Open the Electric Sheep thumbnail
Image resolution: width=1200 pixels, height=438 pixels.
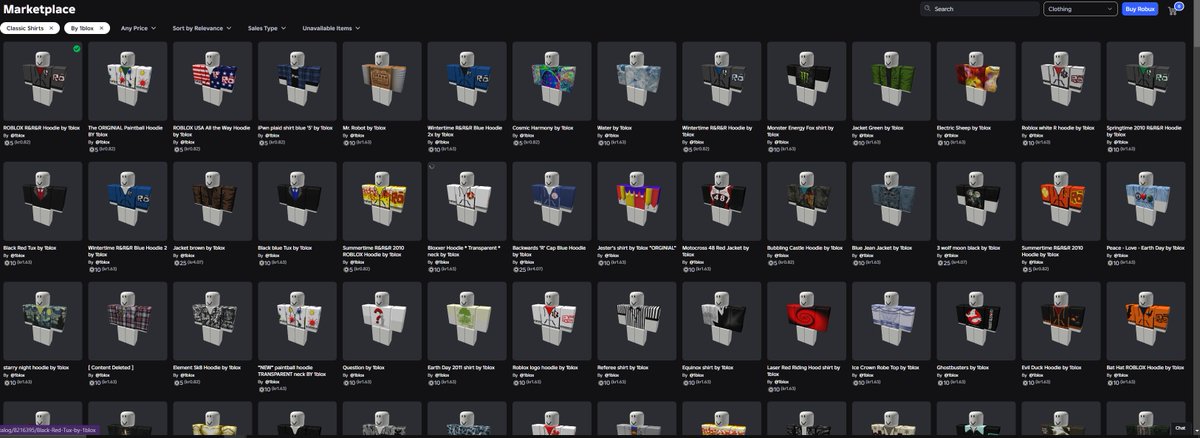tap(976, 82)
